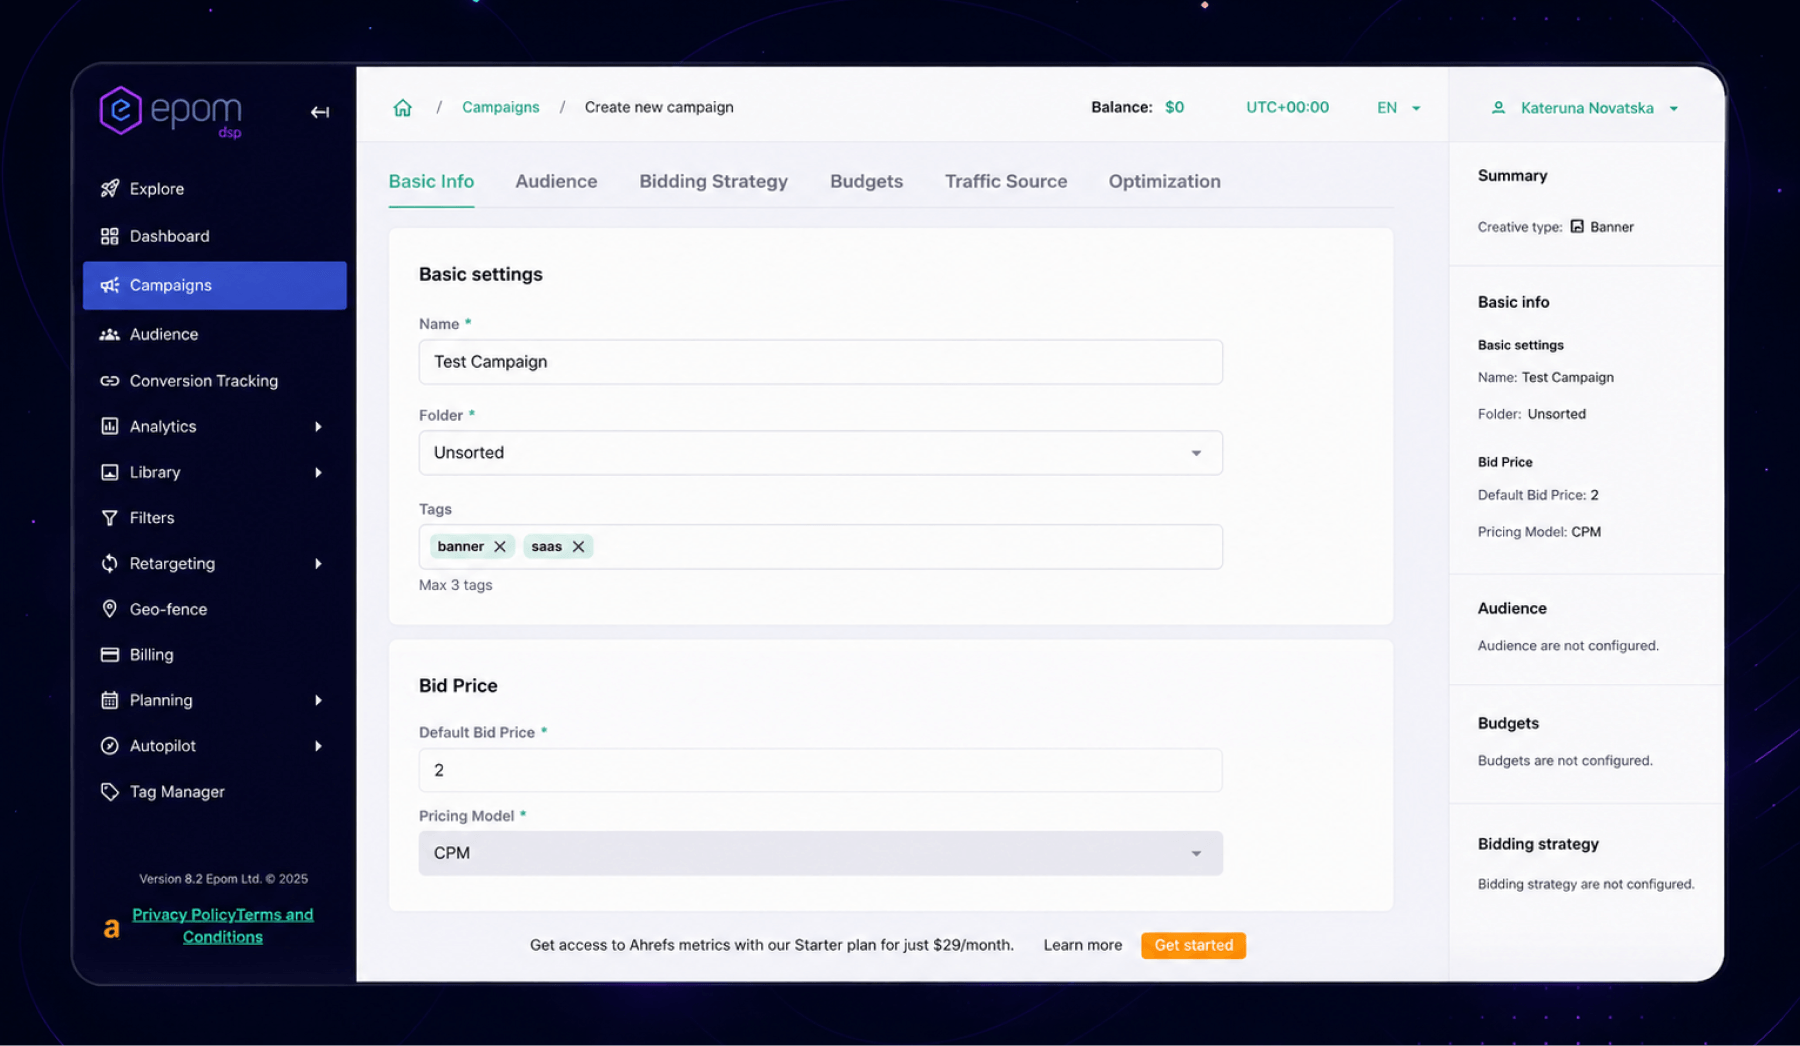1800x1046 pixels.
Task: Remove the banner tag
Action: tap(500, 547)
